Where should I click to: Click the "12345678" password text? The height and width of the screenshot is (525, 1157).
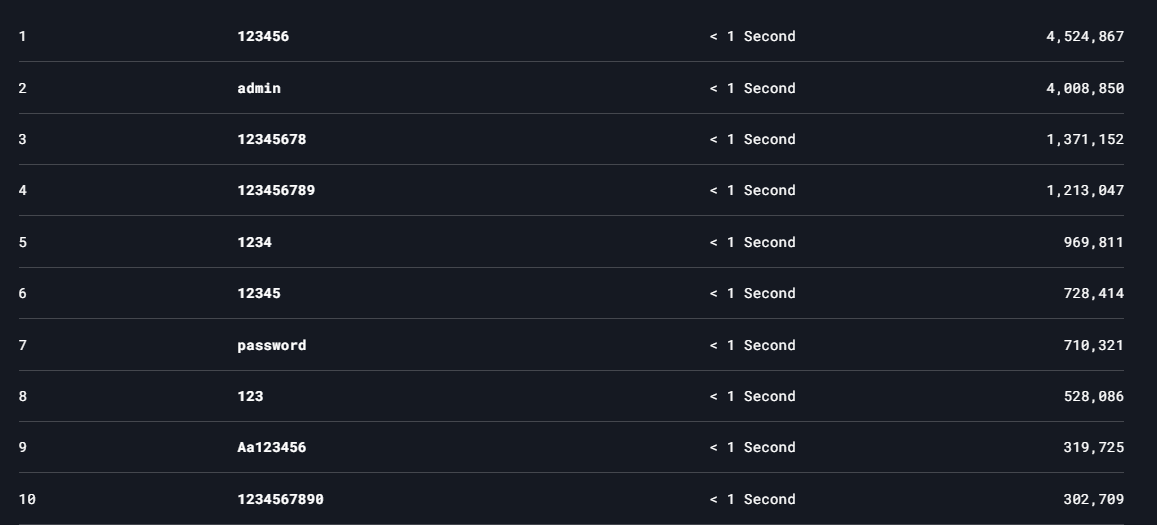pos(272,140)
